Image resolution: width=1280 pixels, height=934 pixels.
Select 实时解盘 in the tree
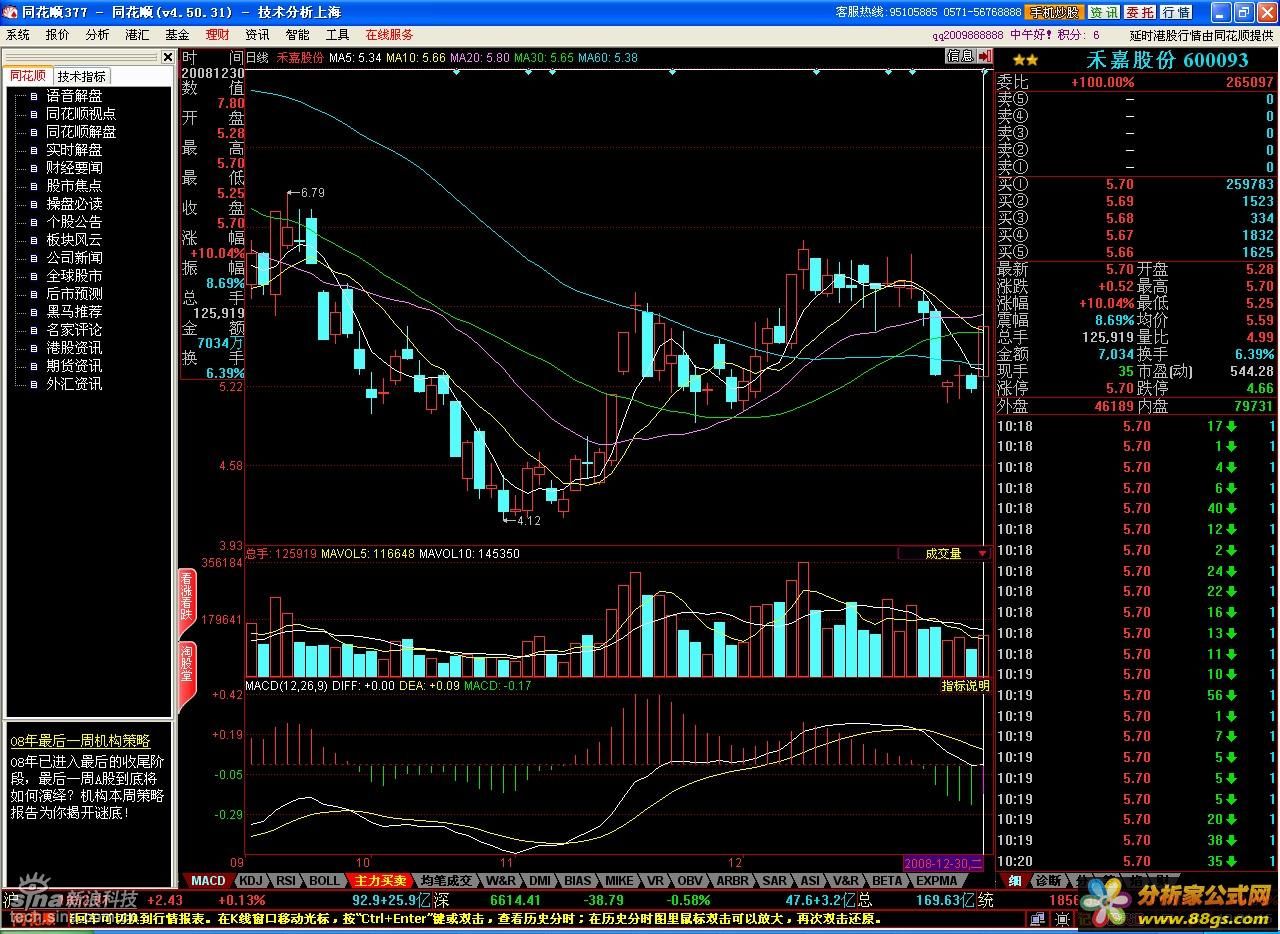(74, 150)
